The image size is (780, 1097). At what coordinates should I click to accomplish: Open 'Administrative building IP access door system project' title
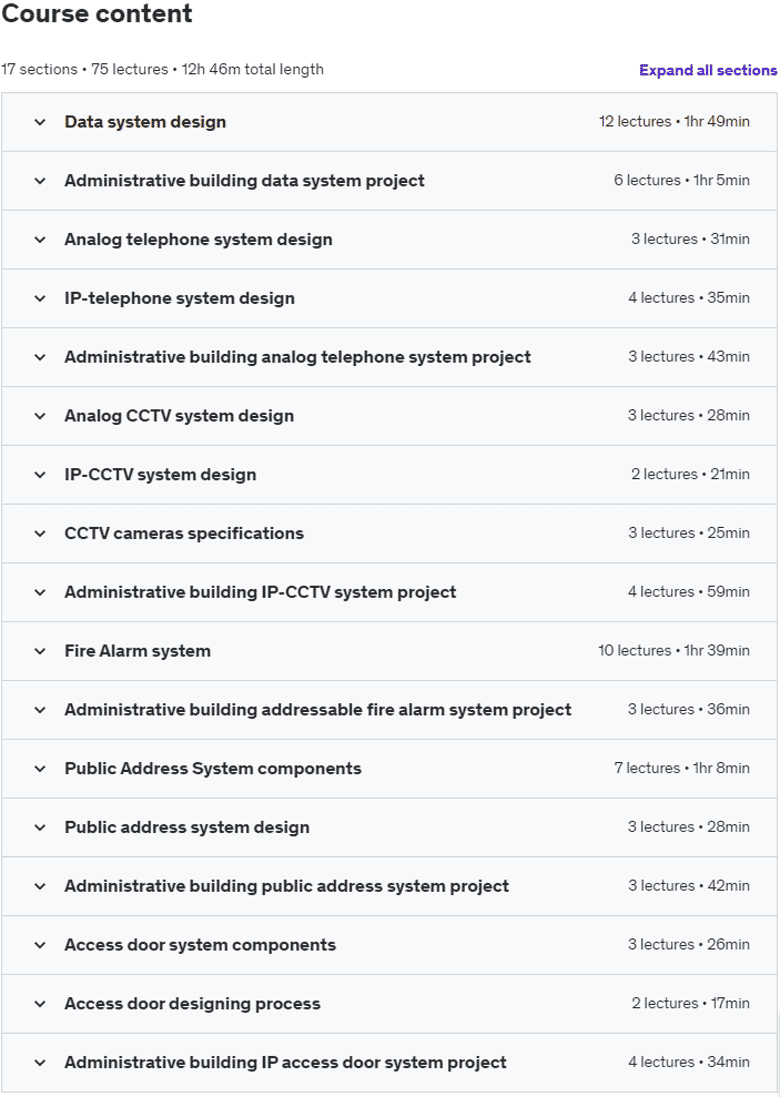(x=285, y=1062)
